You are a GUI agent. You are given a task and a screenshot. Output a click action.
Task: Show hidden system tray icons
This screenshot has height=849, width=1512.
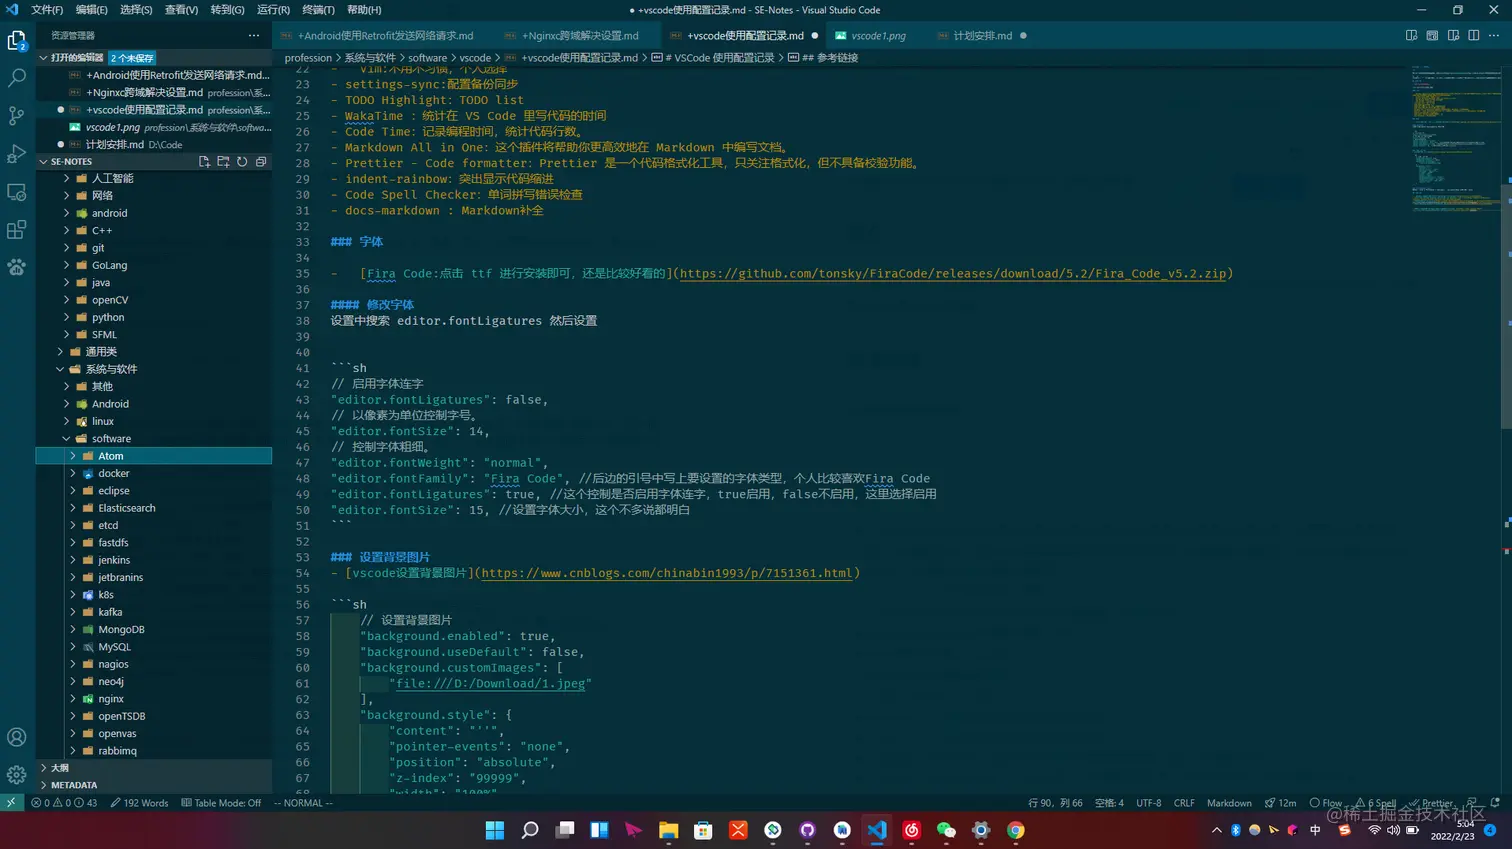point(1216,830)
